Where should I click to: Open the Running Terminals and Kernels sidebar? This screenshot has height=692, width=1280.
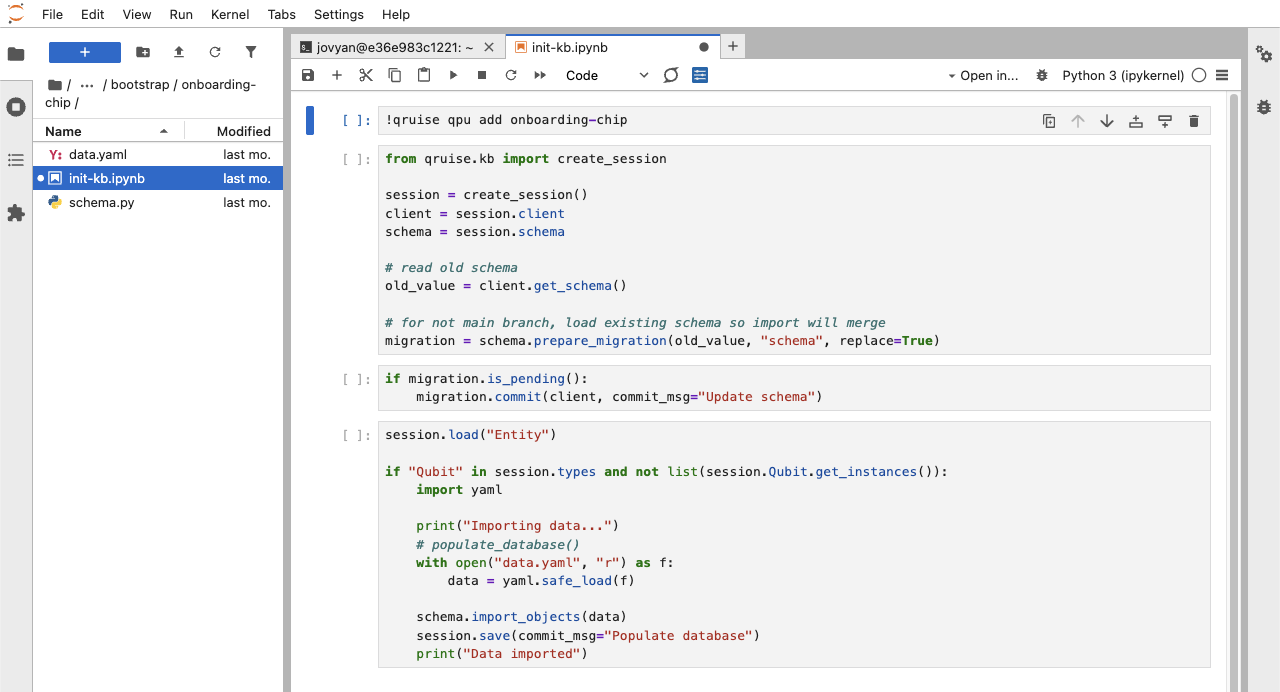[x=16, y=107]
